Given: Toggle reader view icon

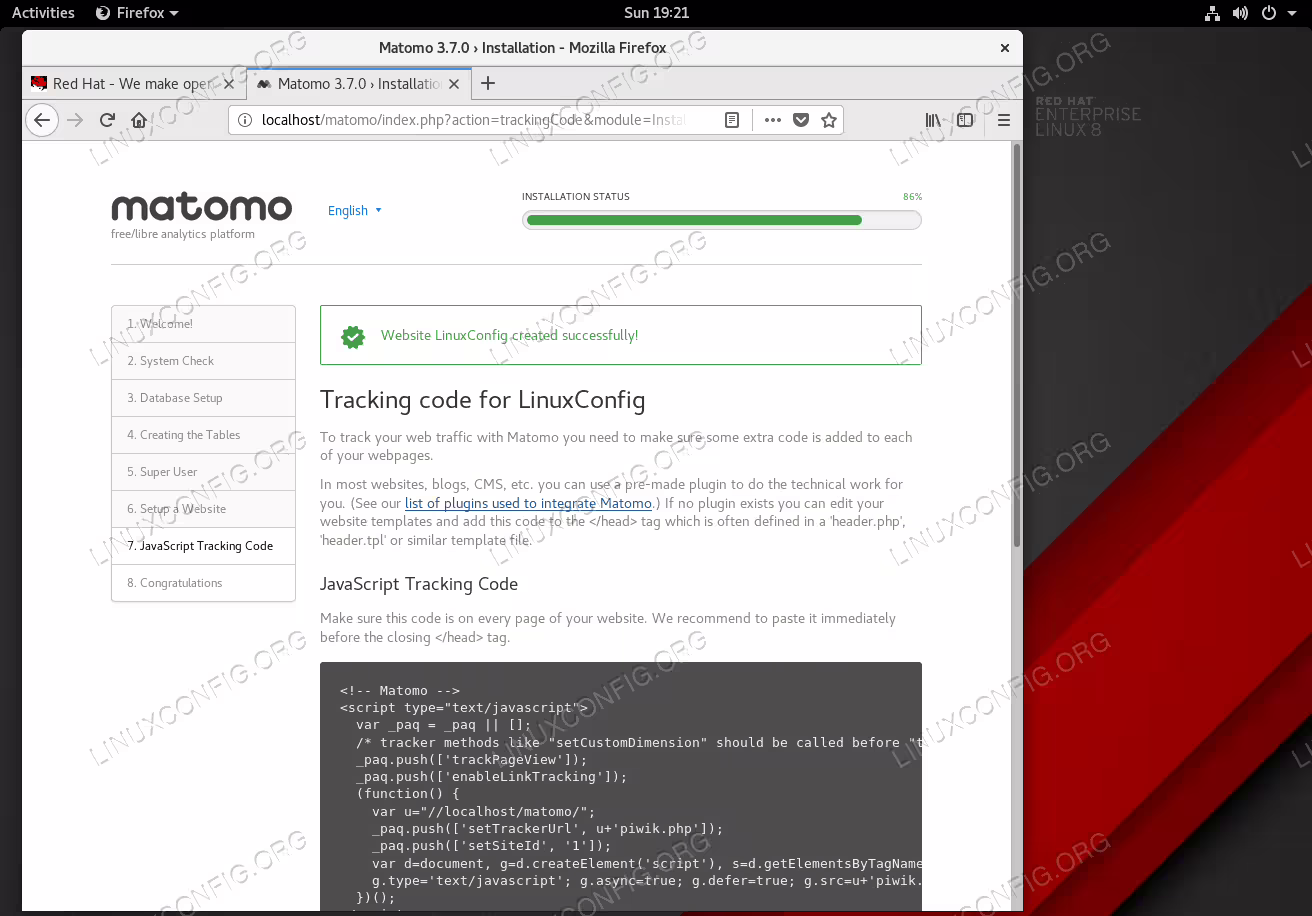Looking at the screenshot, I should [x=732, y=120].
